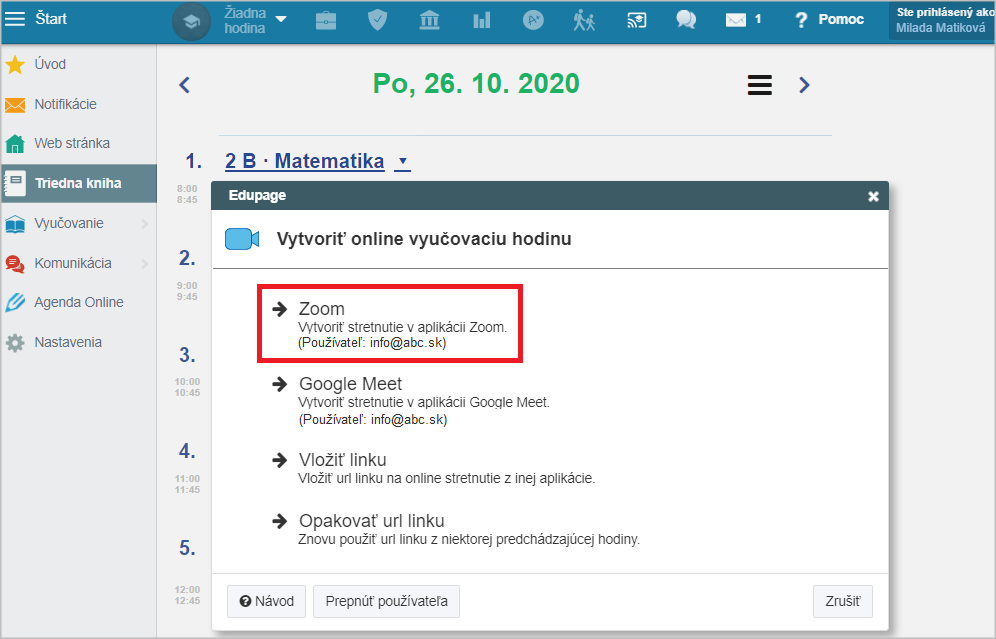Click the date Po, 26. 10. 2020
996x639 pixels.
pyautogui.click(x=476, y=84)
